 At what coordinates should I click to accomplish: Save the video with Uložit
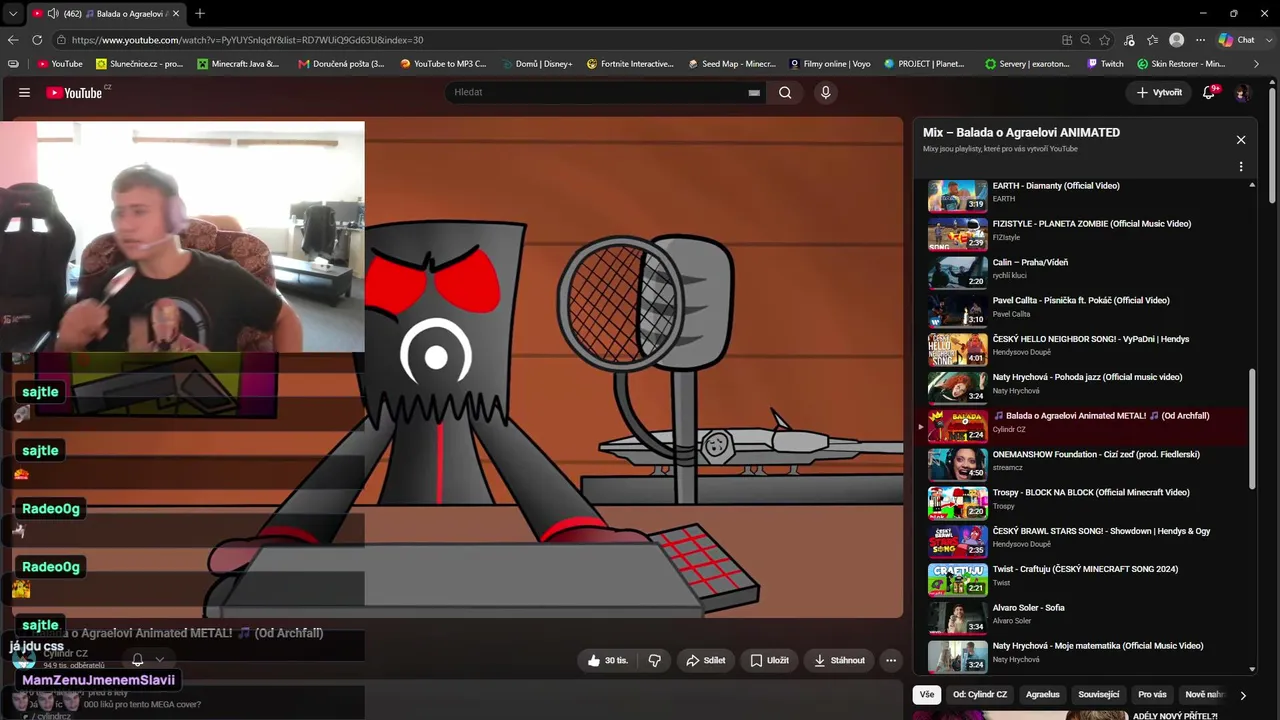(x=770, y=660)
